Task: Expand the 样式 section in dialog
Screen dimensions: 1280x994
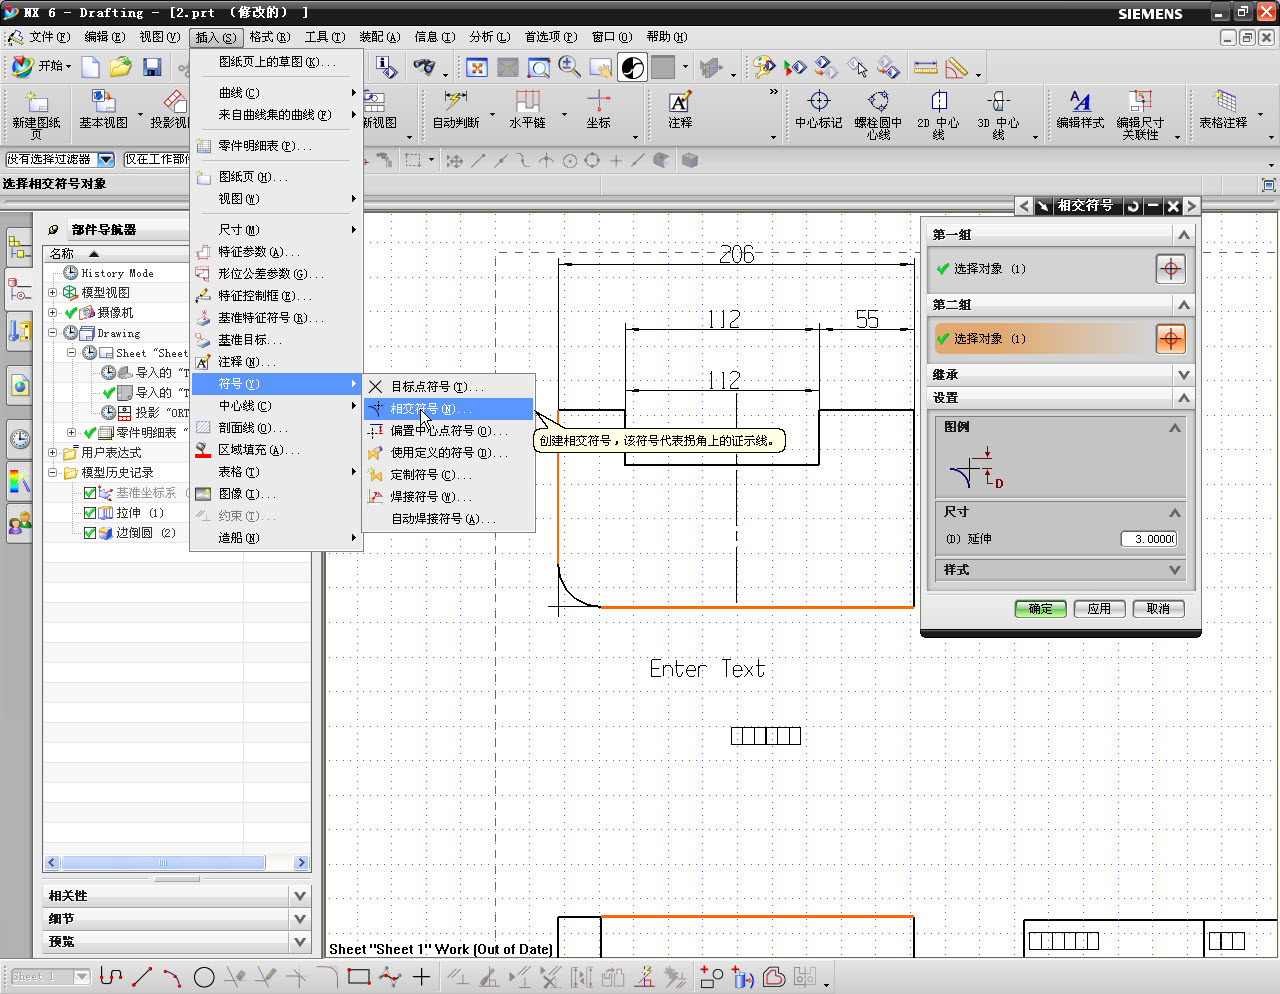Action: [x=1174, y=570]
